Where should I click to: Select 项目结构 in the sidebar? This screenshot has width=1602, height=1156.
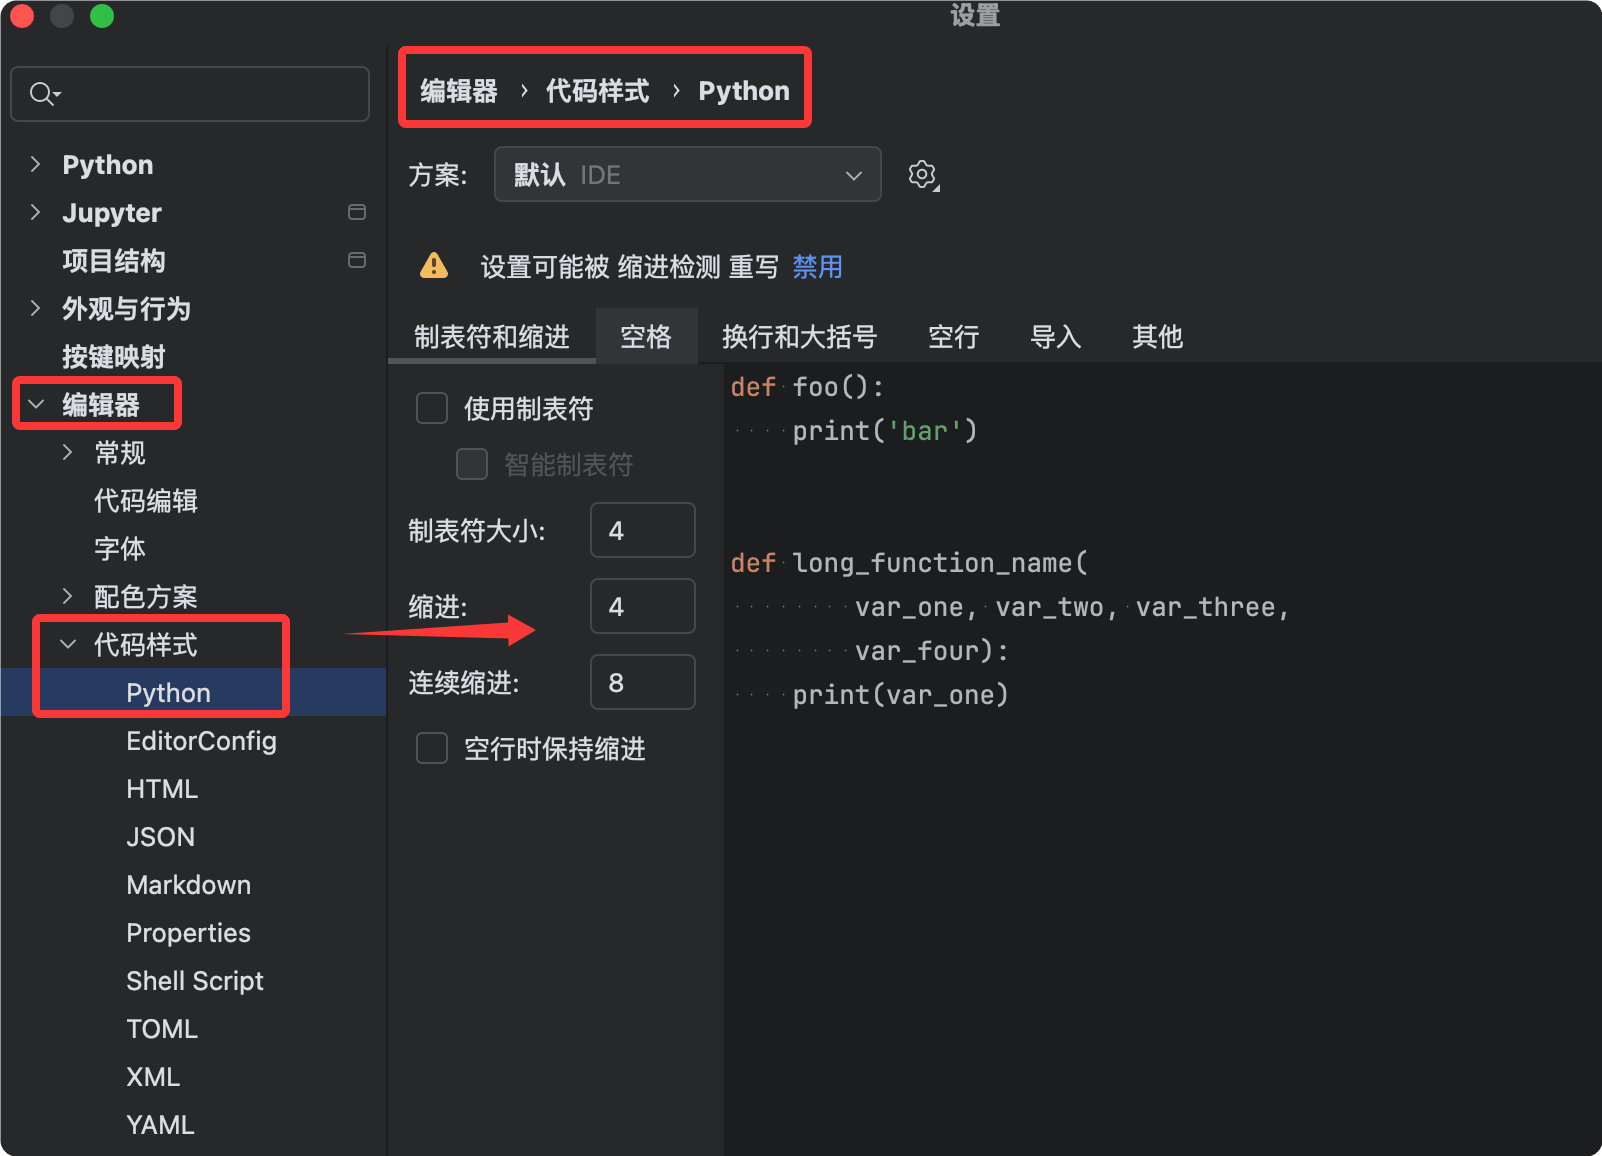(x=114, y=261)
